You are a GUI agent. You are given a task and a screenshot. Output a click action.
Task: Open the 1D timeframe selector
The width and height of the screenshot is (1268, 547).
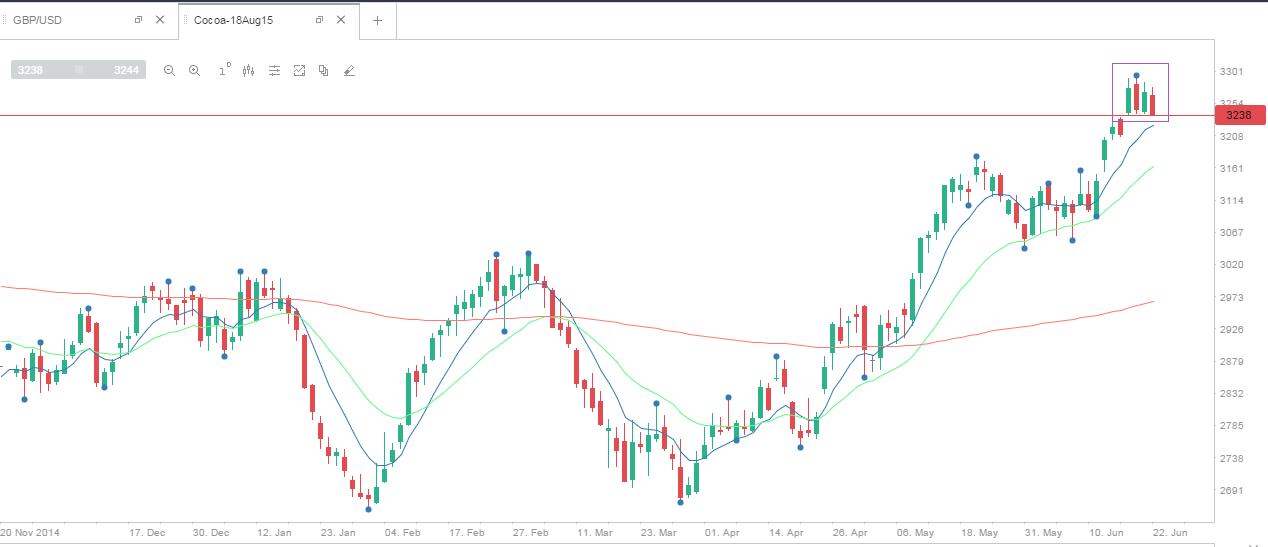[224, 70]
